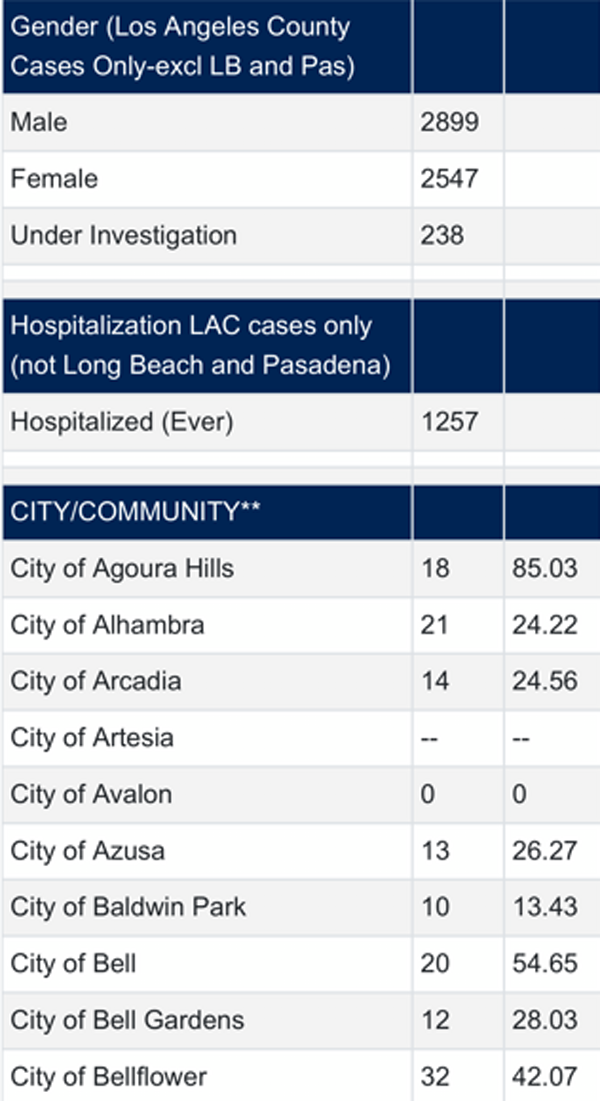
Task: Select City of Agoura Hills row
Action: coord(300,568)
